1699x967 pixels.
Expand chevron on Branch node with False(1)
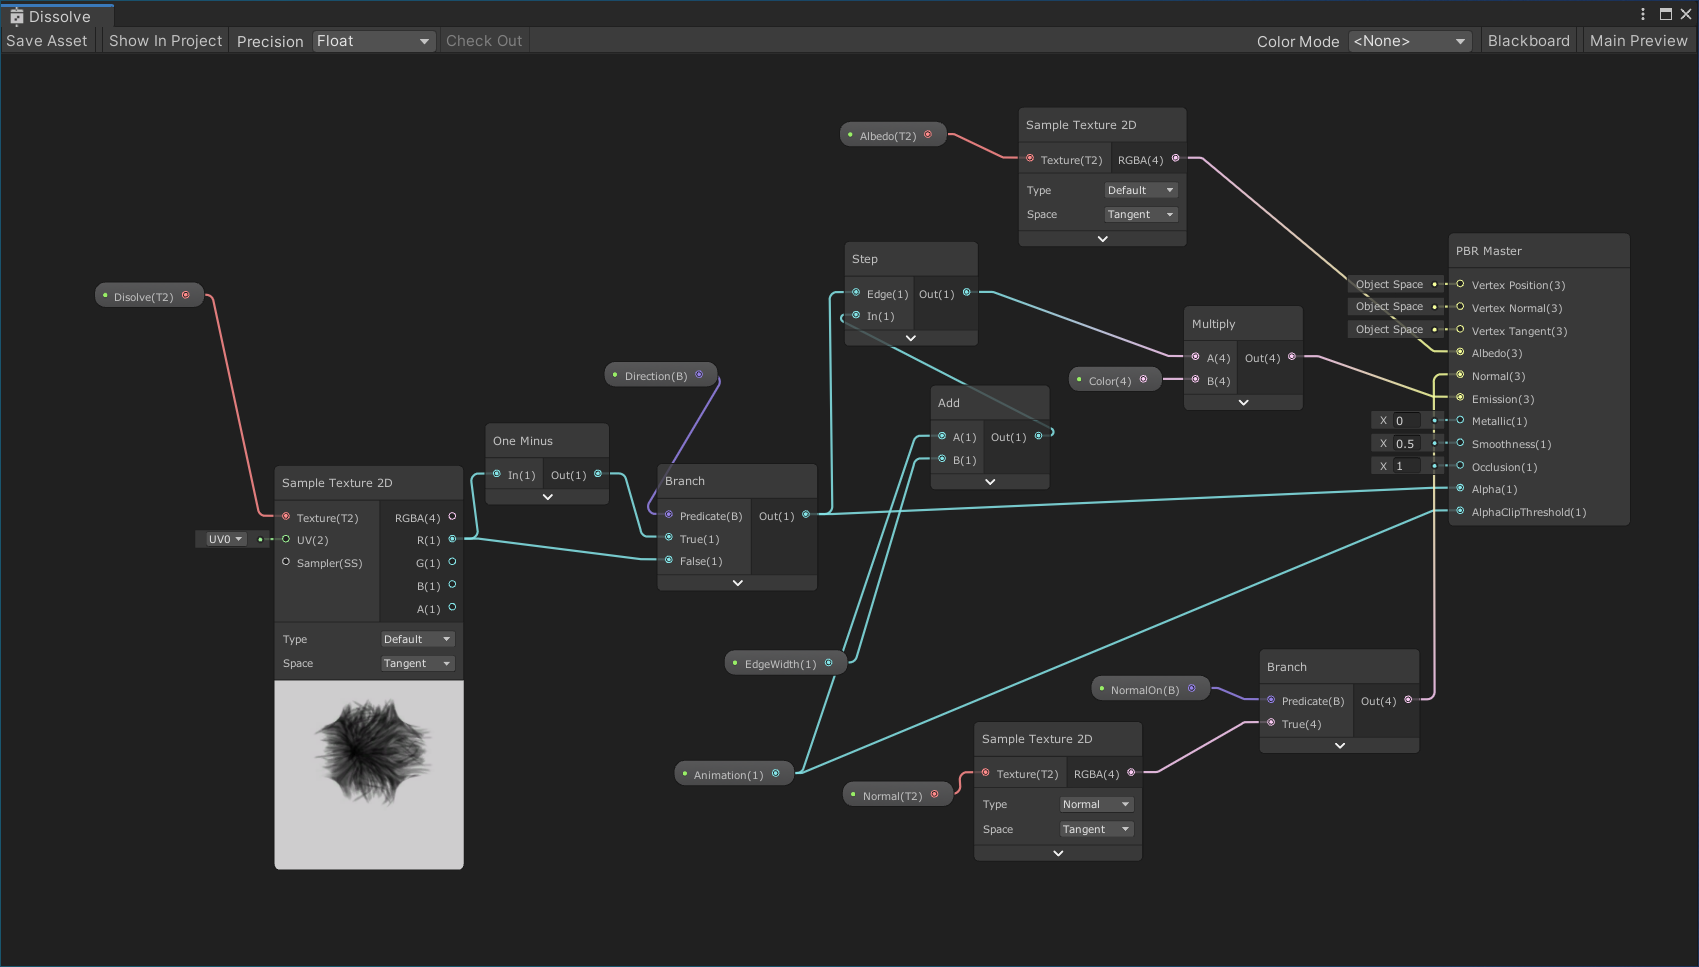pos(737,583)
